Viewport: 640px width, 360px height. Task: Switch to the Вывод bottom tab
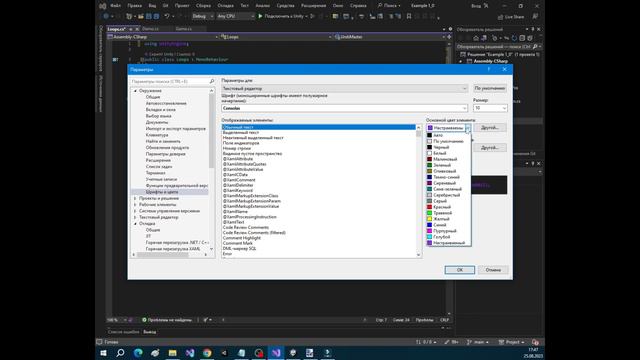coord(150,332)
